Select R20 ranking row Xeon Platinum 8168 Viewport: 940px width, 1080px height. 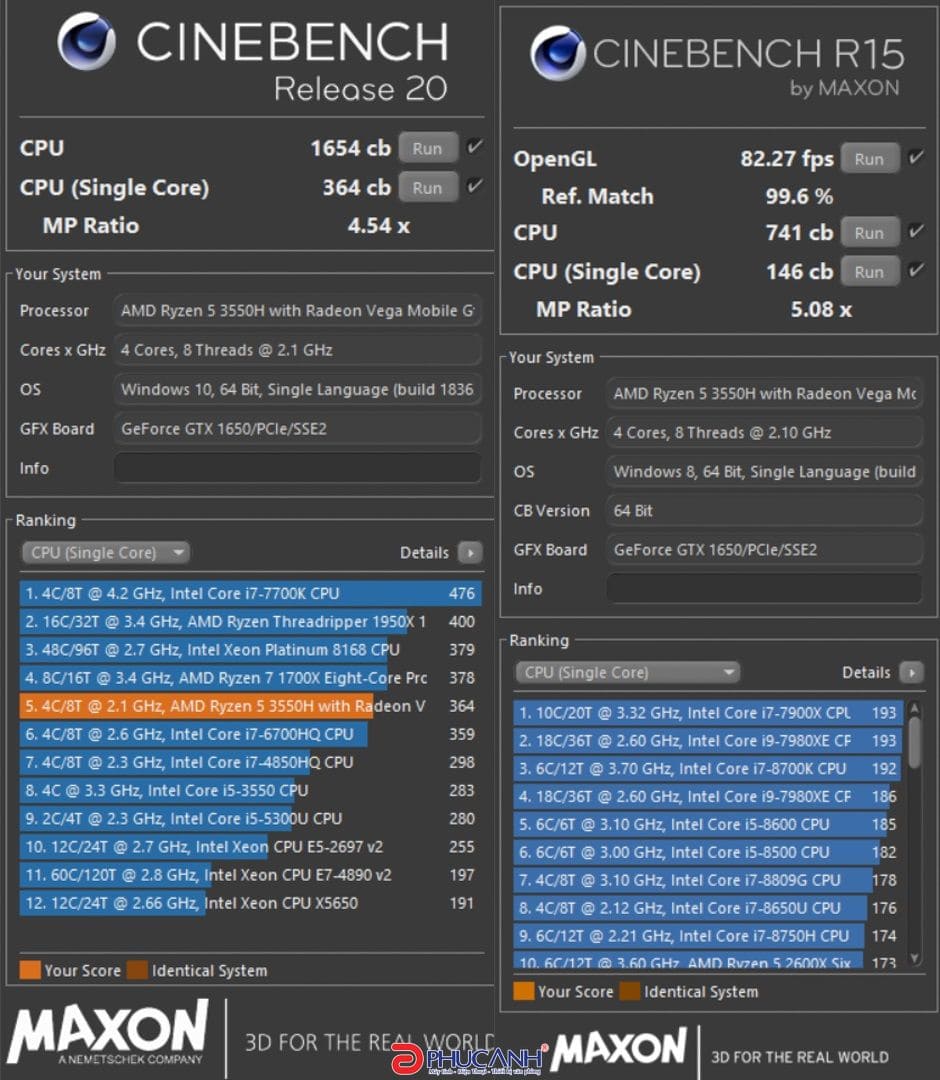[251, 650]
